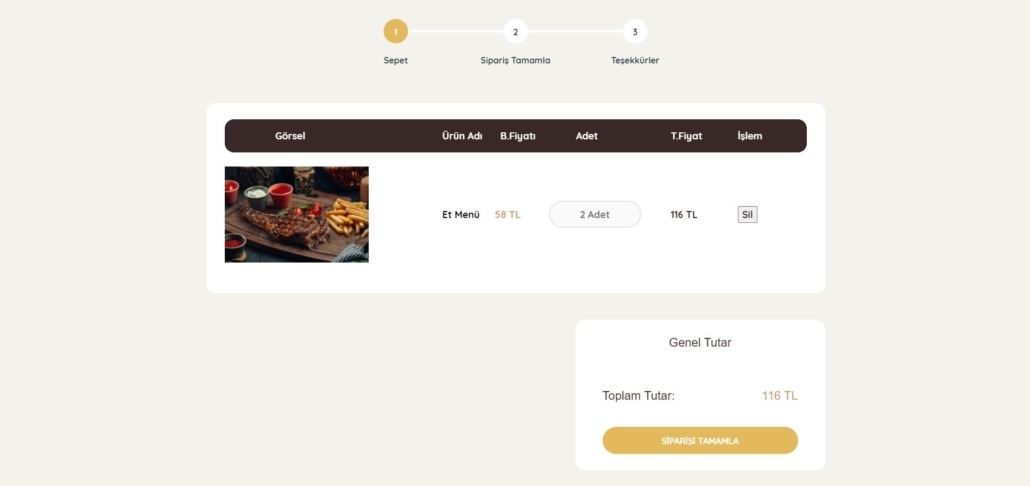Open the Sipariş Tamamla step label
This screenshot has height=486, width=1030.
pyautogui.click(x=516, y=60)
